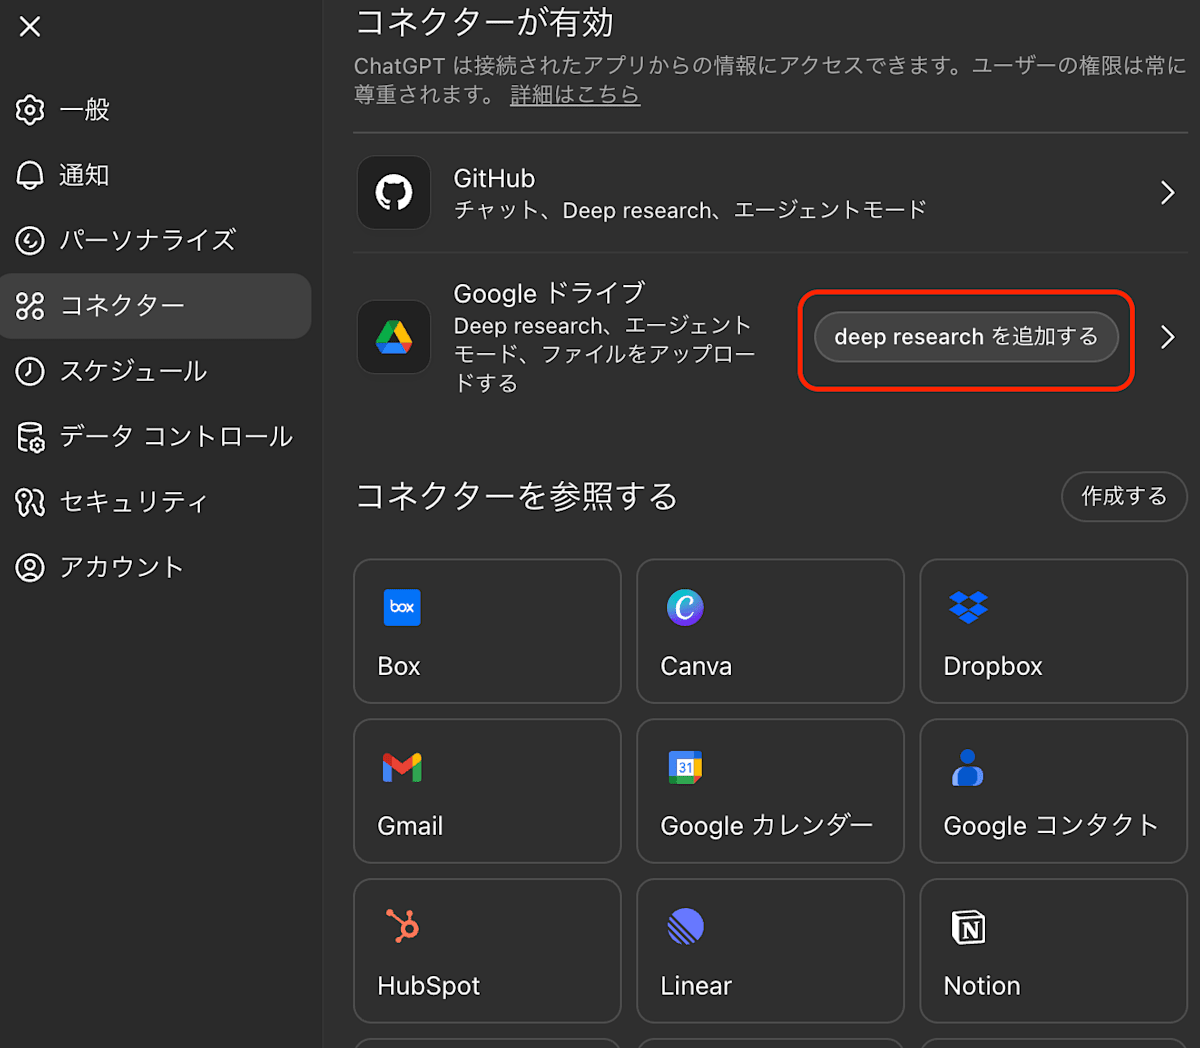The image size is (1200, 1048).
Task: Click the Canva logo icon
Action: 685,607
